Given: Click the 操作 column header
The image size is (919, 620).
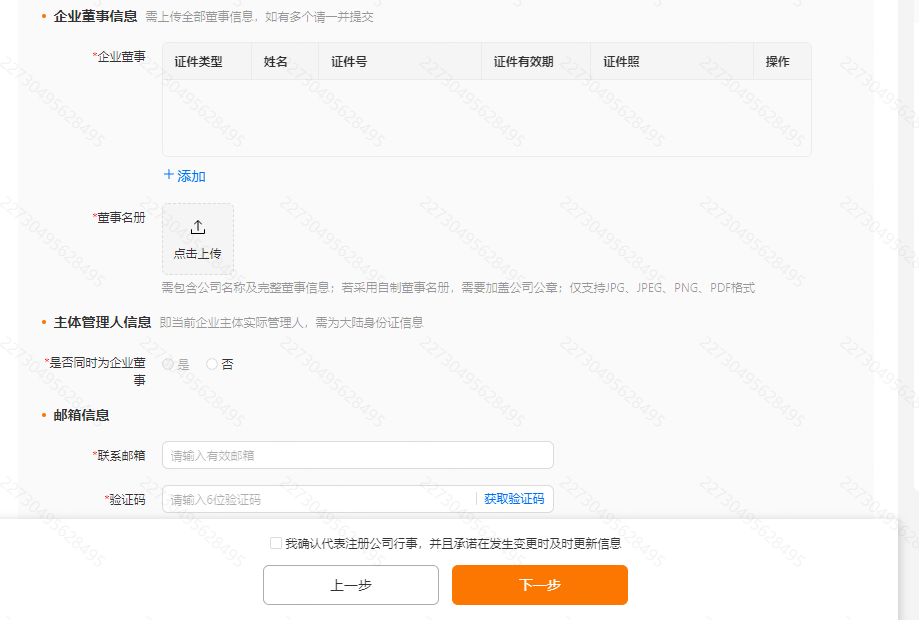Looking at the screenshot, I should point(781,61).
